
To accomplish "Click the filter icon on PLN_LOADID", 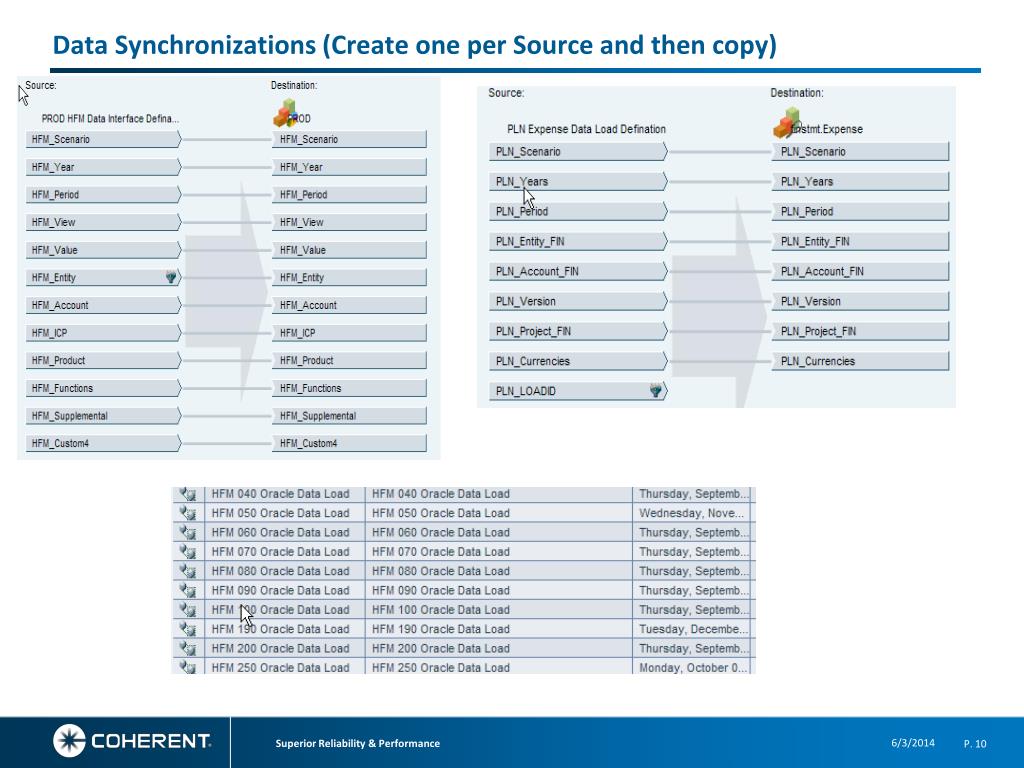I will (656, 391).
